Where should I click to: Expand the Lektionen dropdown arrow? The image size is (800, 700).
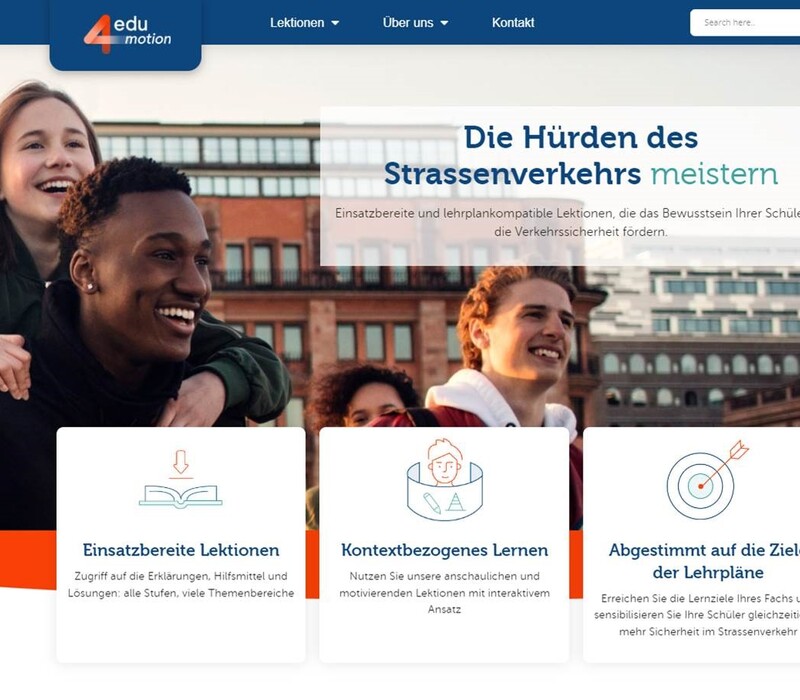point(335,23)
